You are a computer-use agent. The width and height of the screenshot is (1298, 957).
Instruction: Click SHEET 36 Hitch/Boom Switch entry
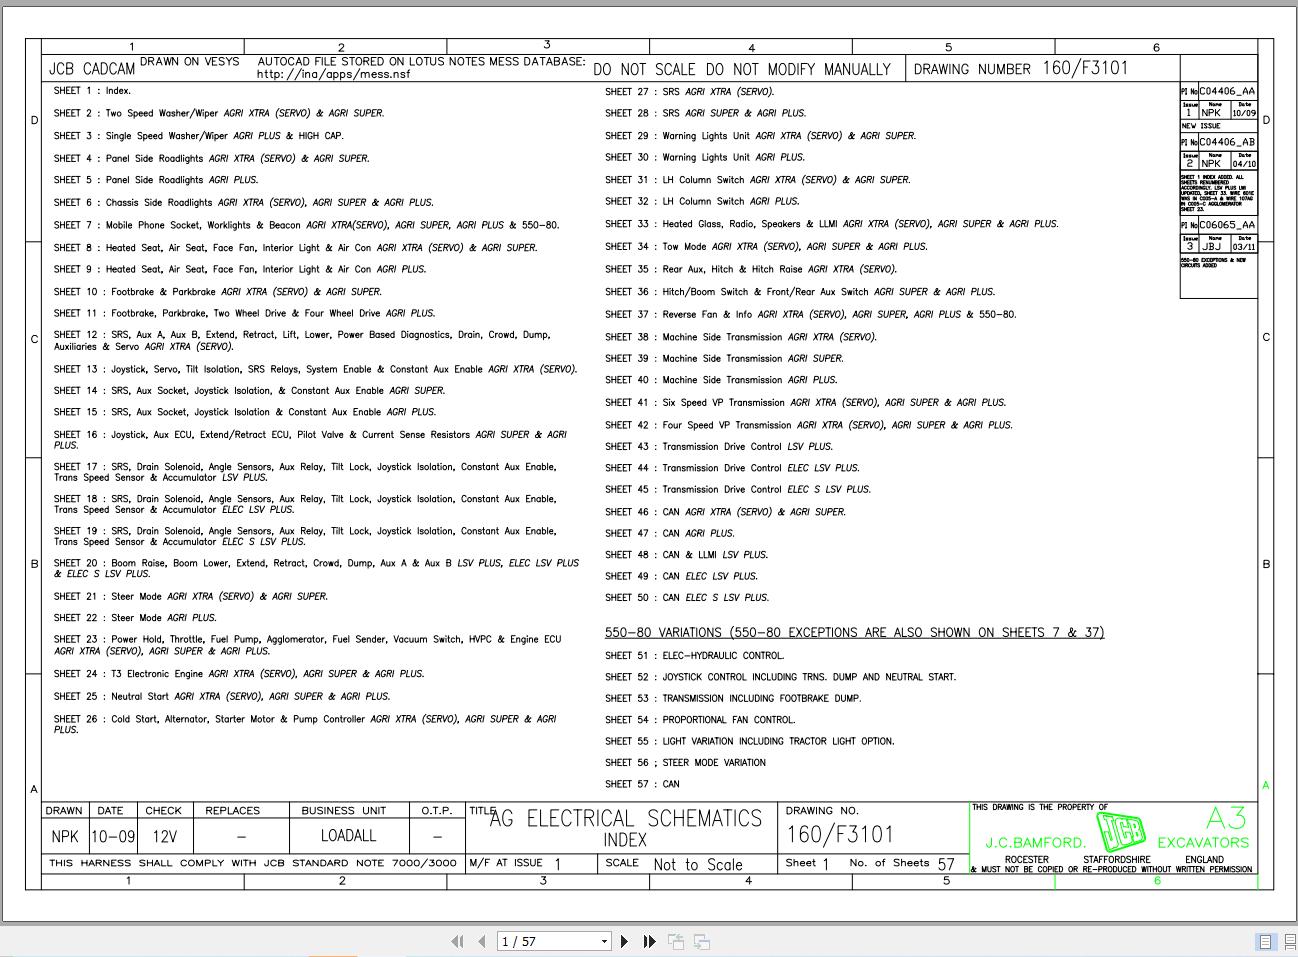point(800,292)
